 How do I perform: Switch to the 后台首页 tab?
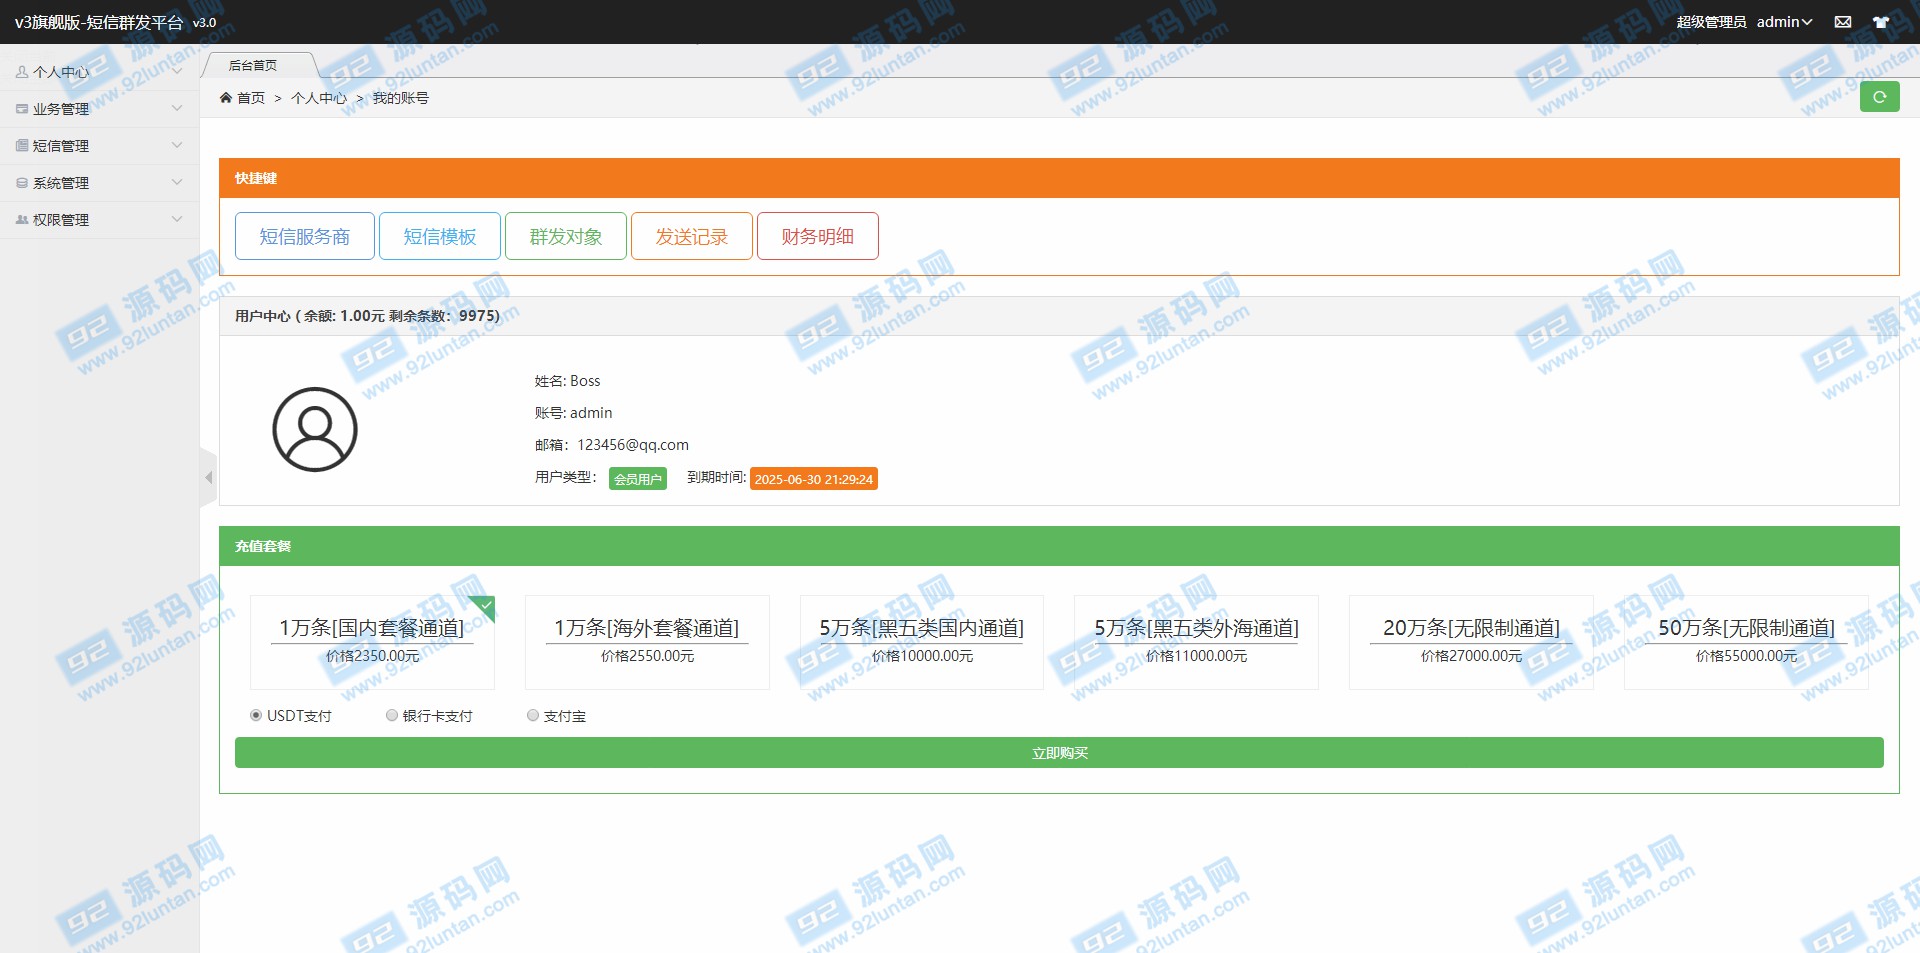pyautogui.click(x=253, y=66)
